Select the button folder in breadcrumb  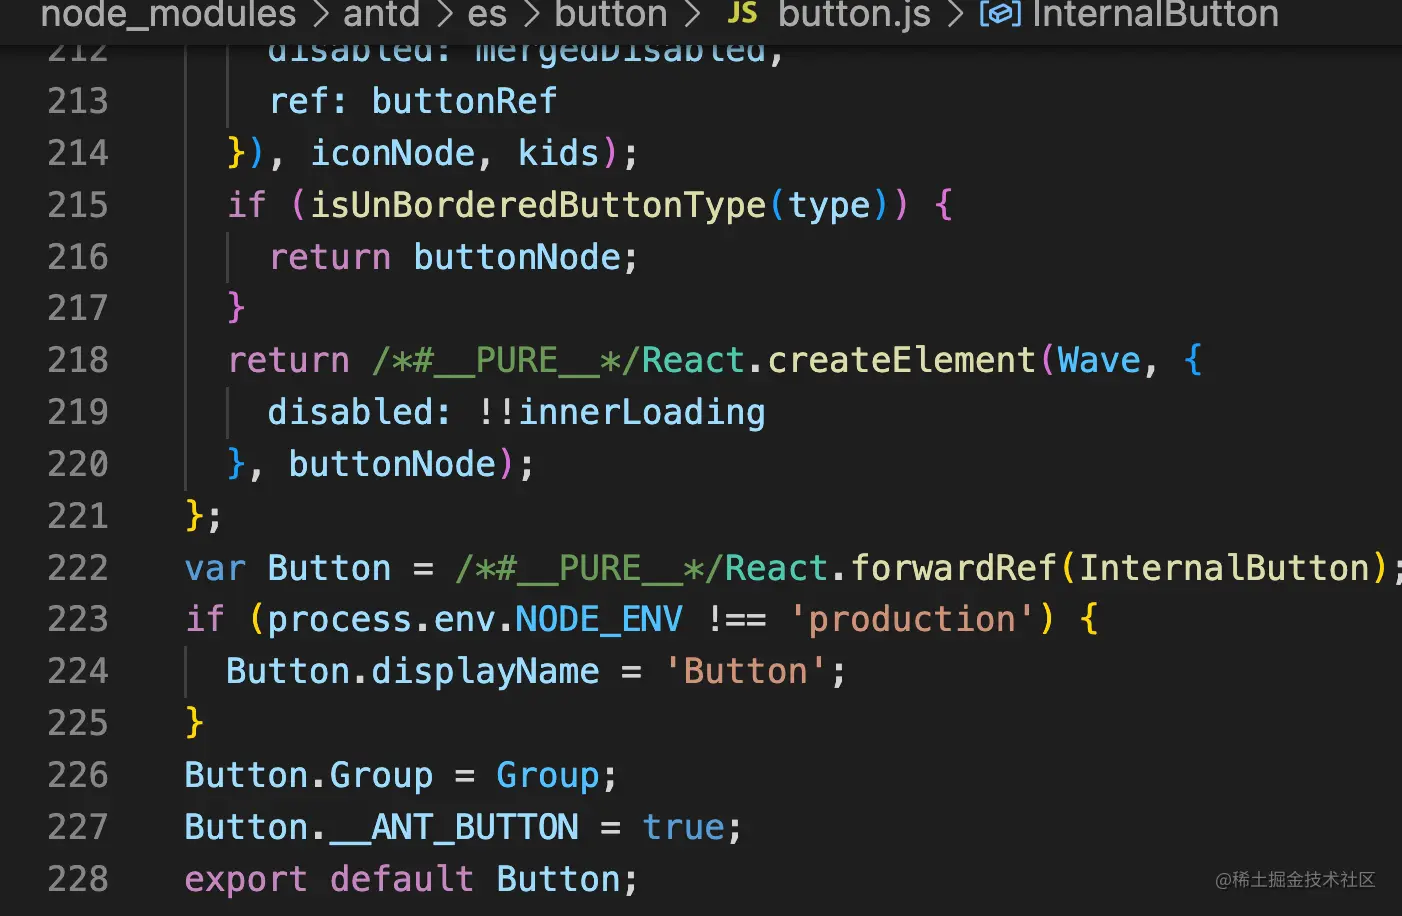coord(610,15)
